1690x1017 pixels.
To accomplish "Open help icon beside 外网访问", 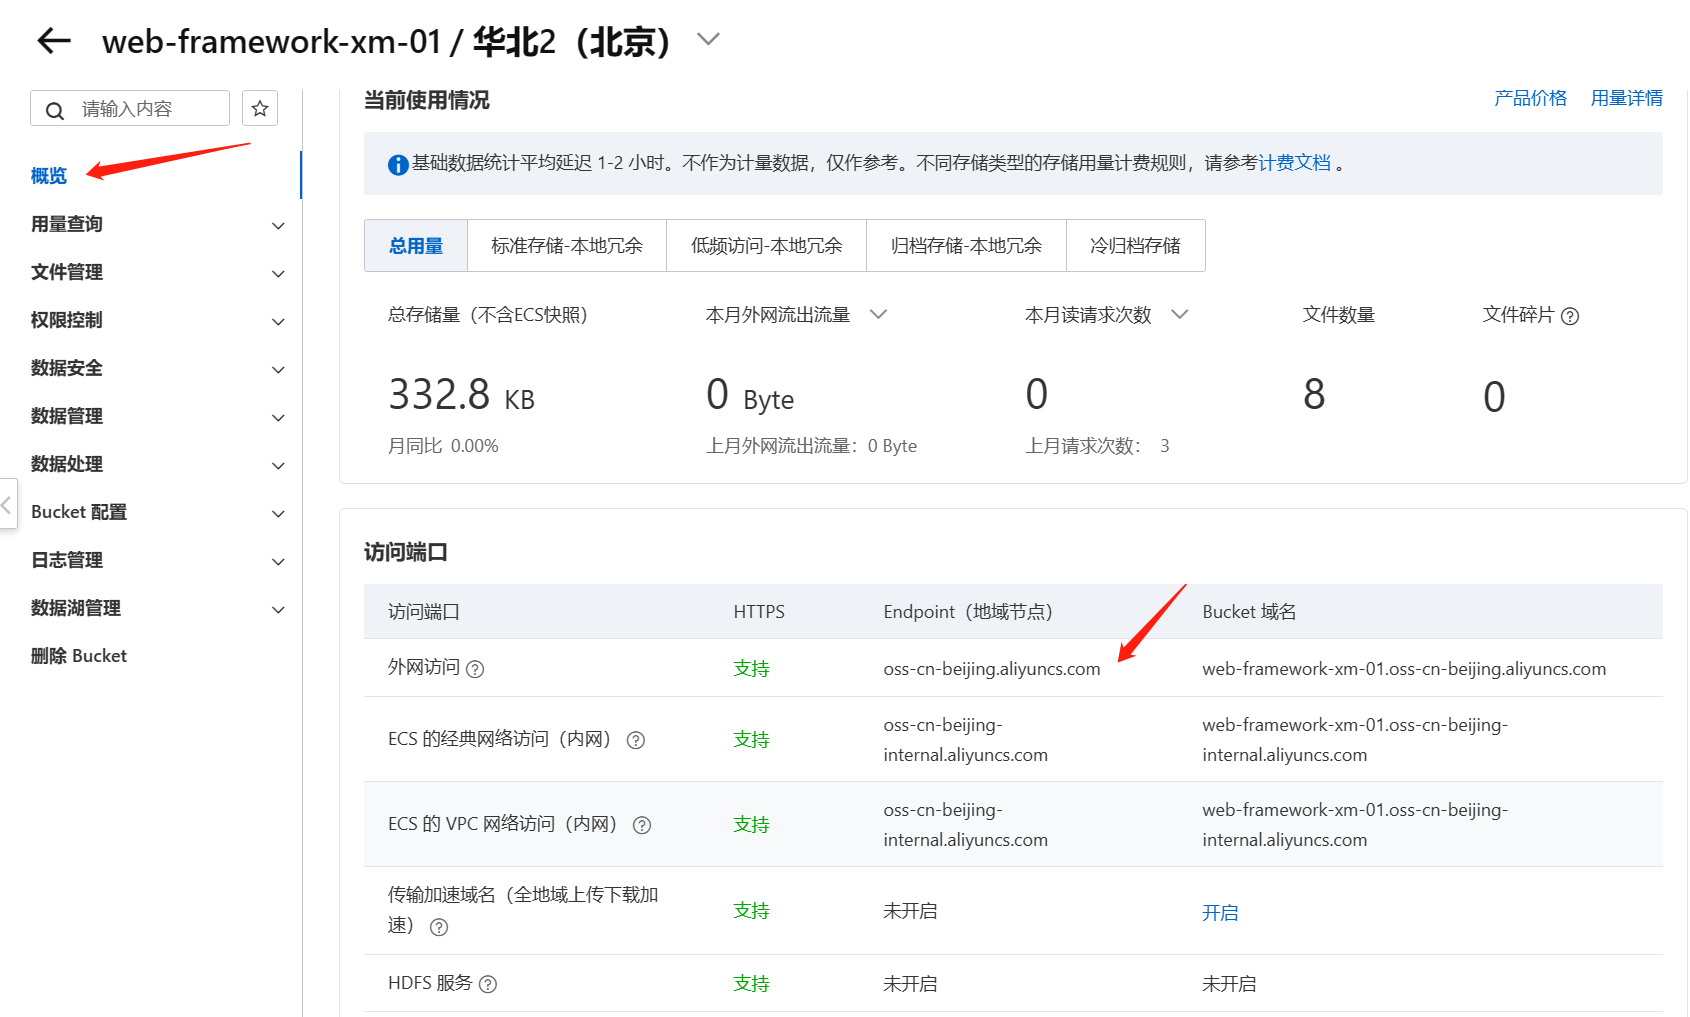I will pos(475,669).
